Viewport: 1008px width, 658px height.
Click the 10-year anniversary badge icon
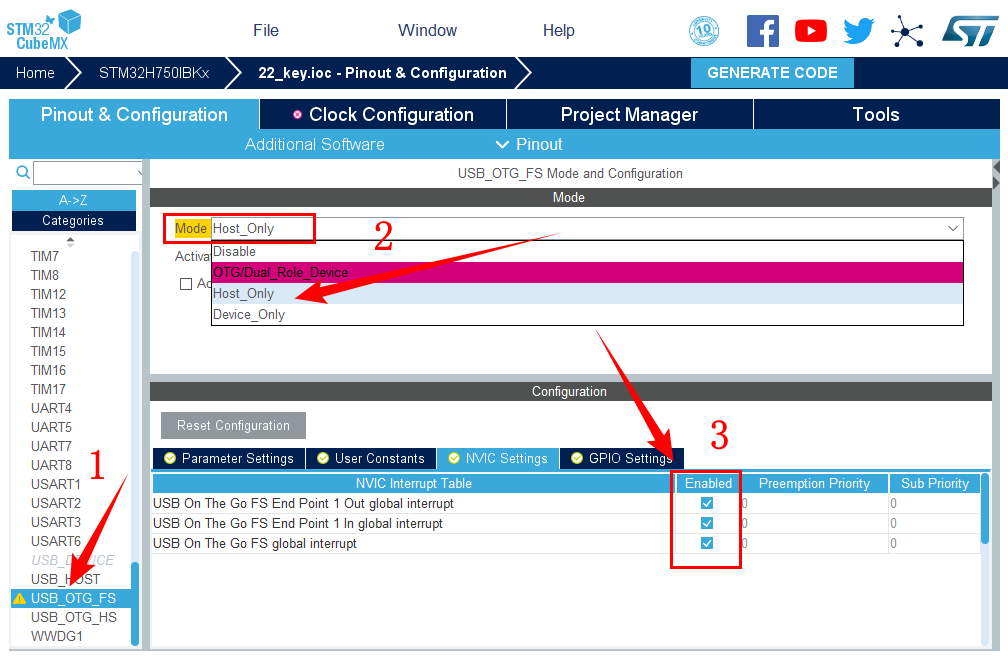pos(704,31)
